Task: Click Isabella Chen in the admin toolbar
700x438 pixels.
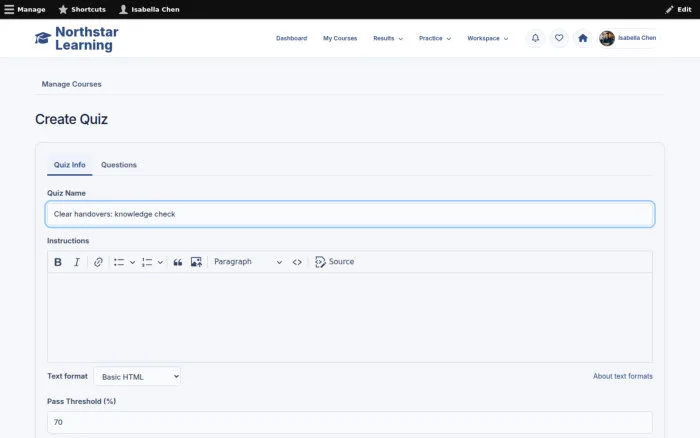Action: 149,9
